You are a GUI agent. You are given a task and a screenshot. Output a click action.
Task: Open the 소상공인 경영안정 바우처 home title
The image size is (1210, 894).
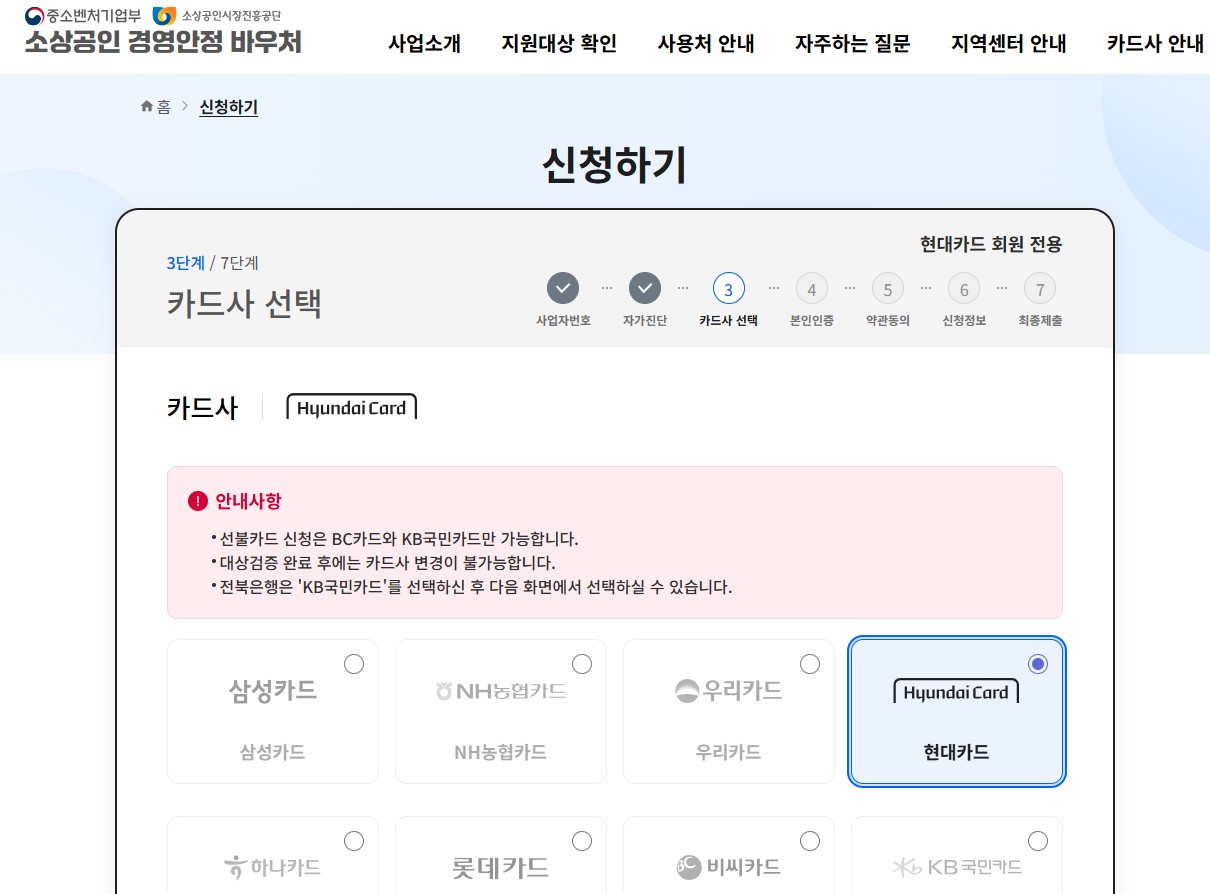point(163,42)
